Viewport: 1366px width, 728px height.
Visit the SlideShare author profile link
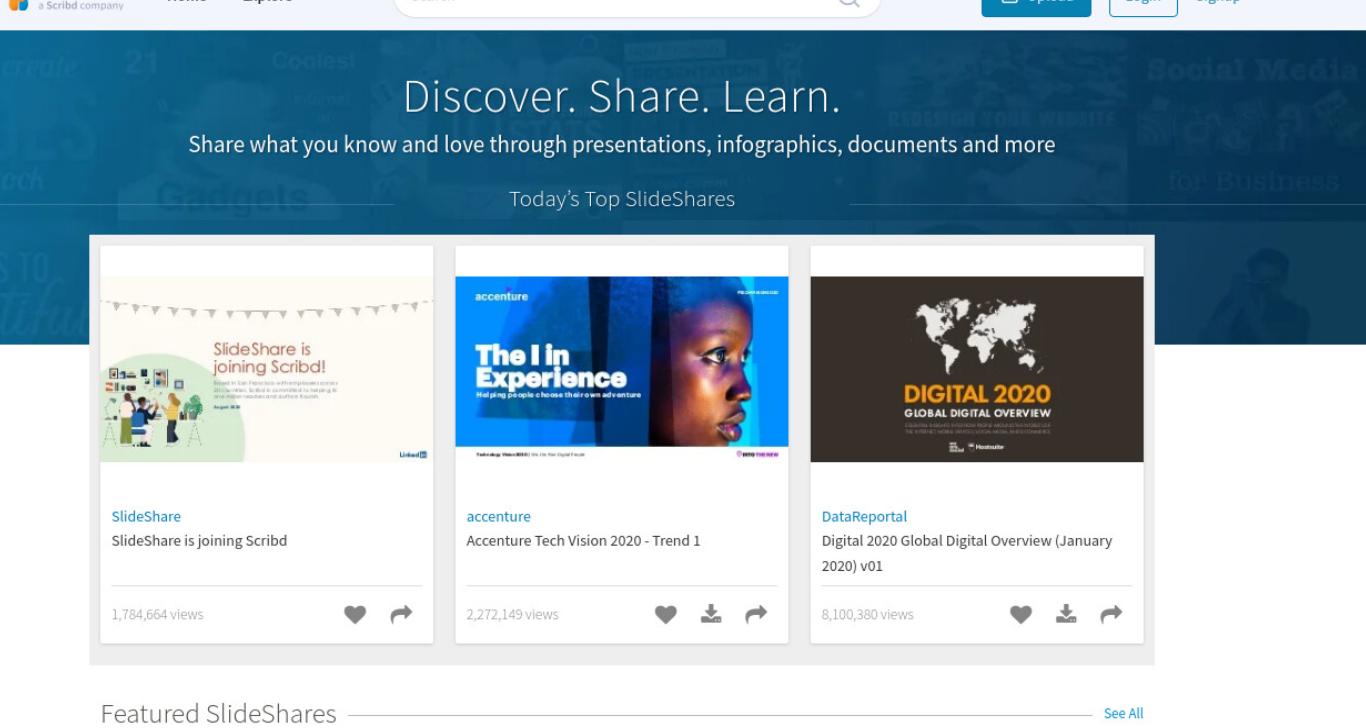(x=146, y=516)
